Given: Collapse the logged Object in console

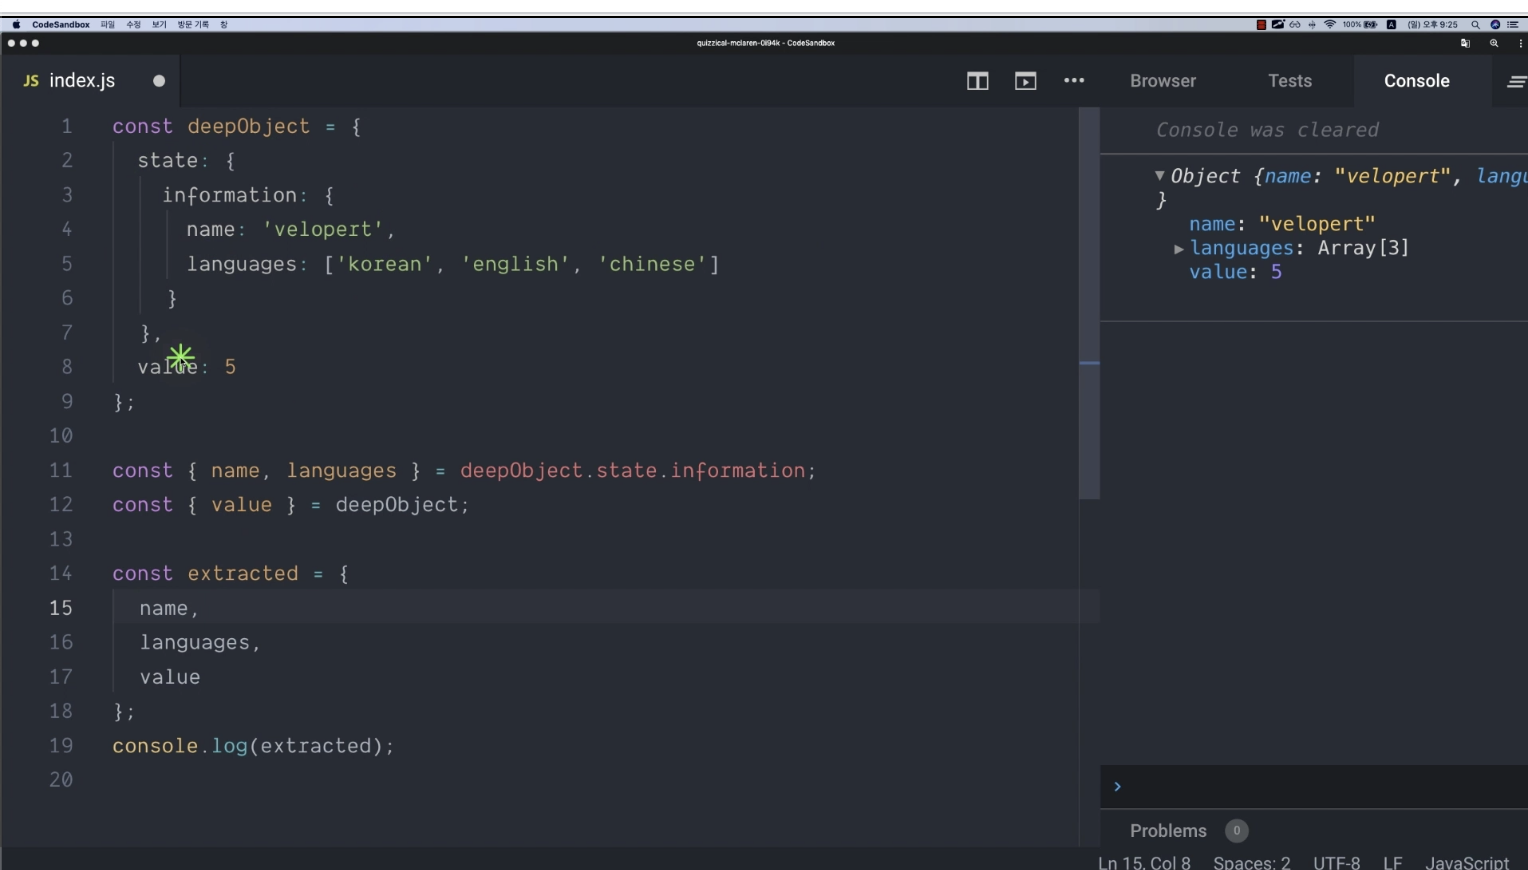Looking at the screenshot, I should tap(1160, 175).
